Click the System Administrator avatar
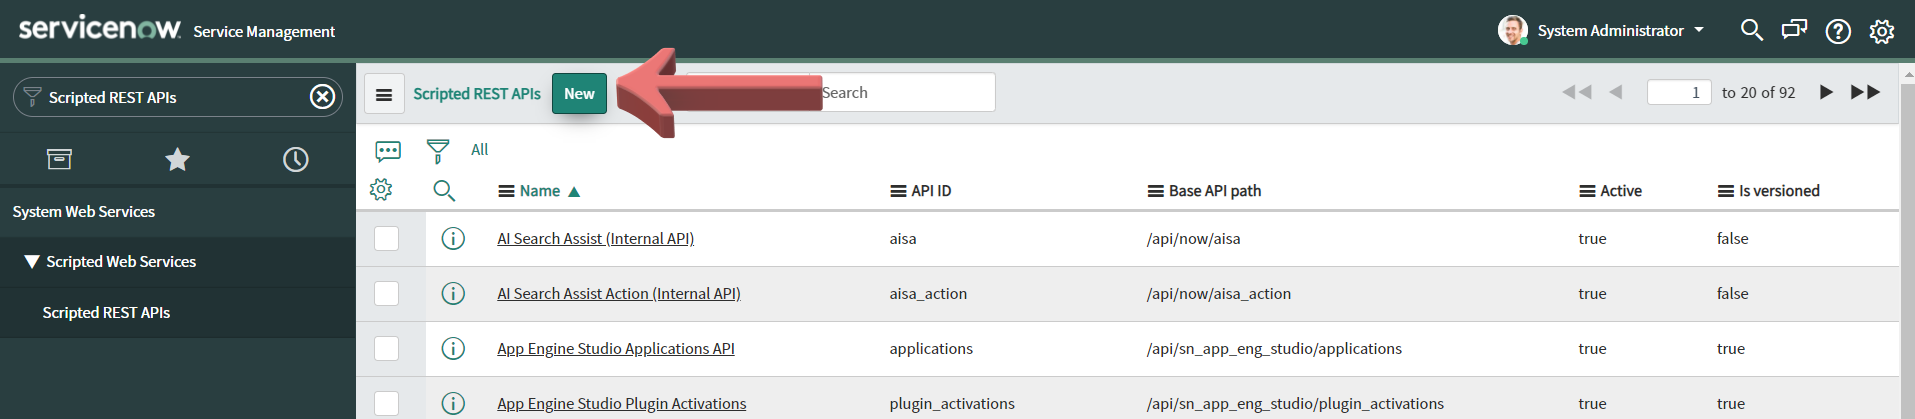 1512,30
